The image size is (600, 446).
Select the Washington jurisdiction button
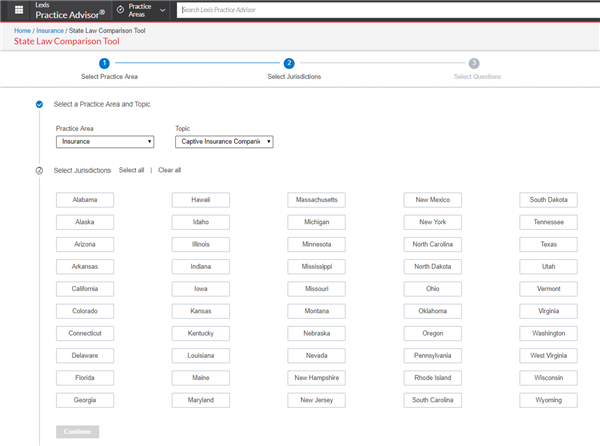549,334
